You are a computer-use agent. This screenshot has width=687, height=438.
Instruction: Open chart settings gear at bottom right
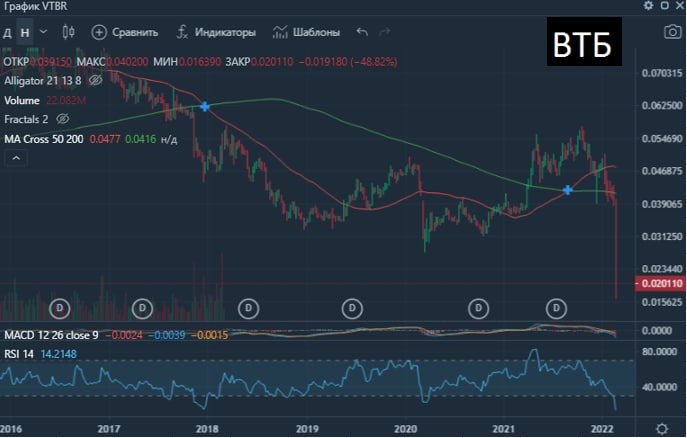coord(662,428)
